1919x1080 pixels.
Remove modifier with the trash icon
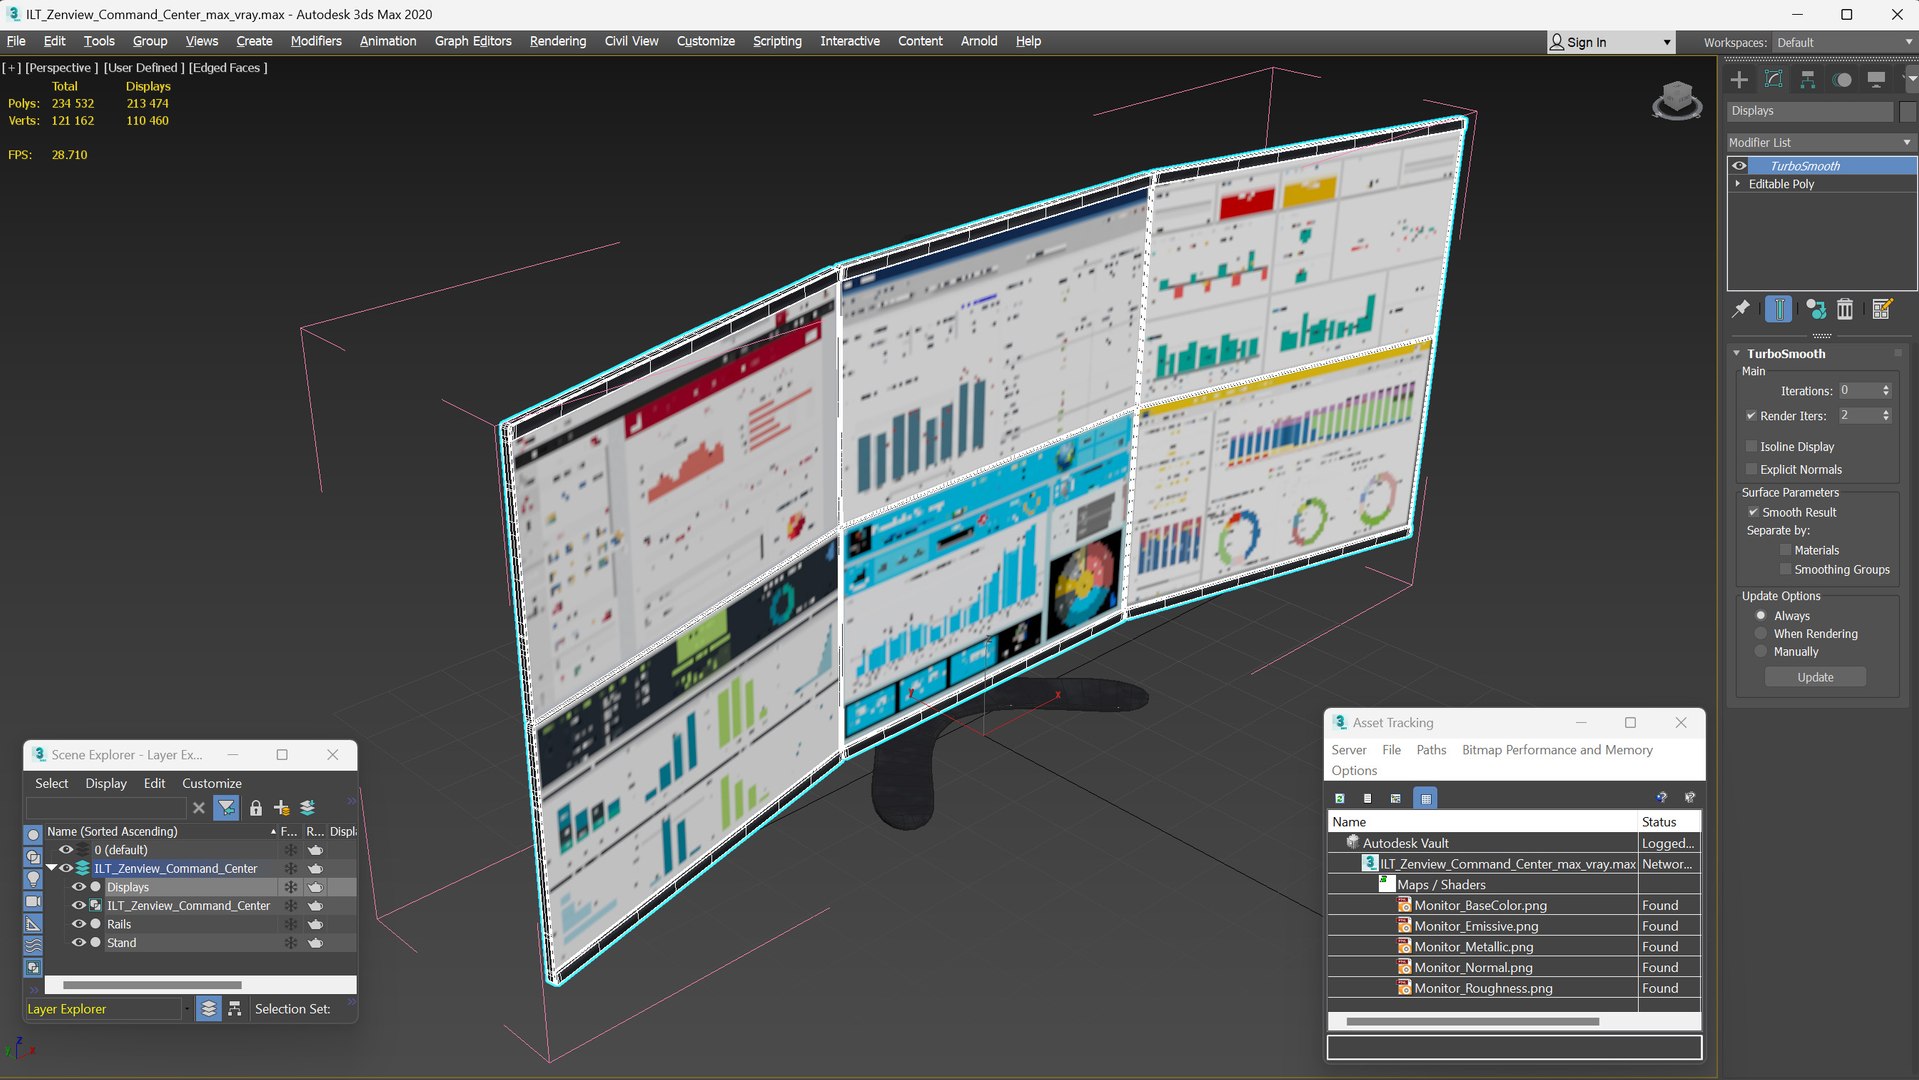1845,309
